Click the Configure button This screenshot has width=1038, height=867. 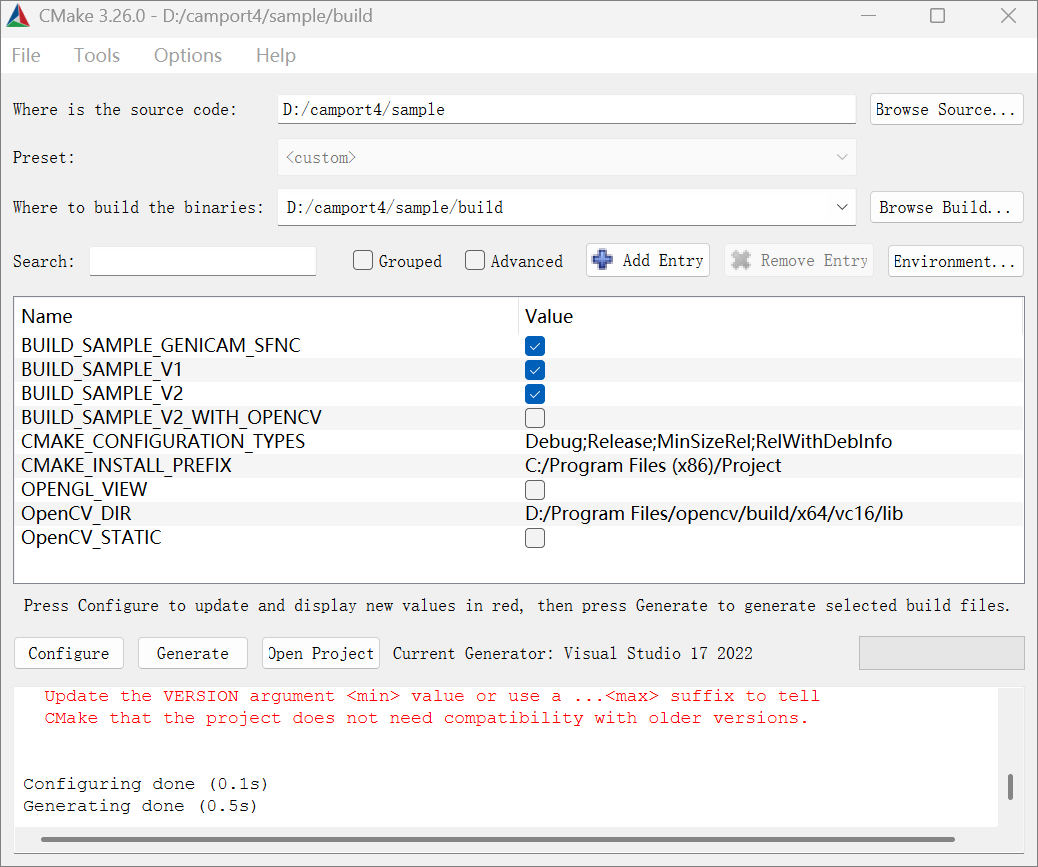point(69,653)
